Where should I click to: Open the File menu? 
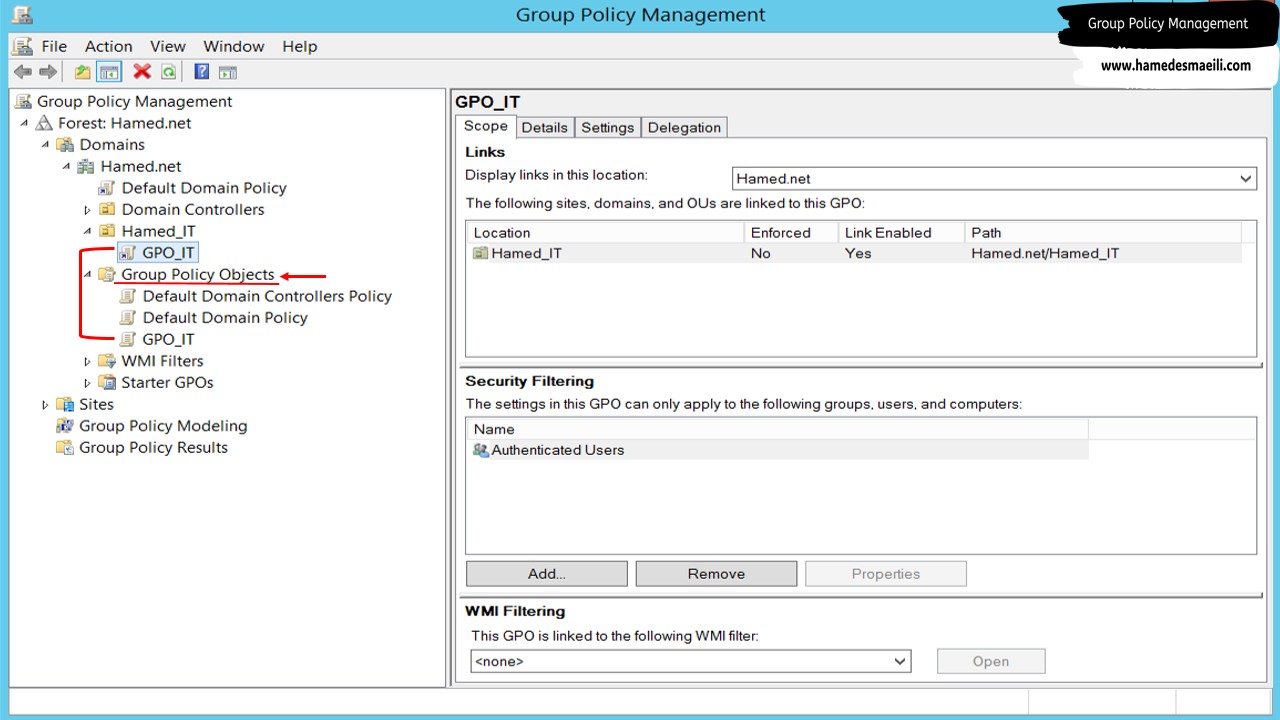coord(54,46)
